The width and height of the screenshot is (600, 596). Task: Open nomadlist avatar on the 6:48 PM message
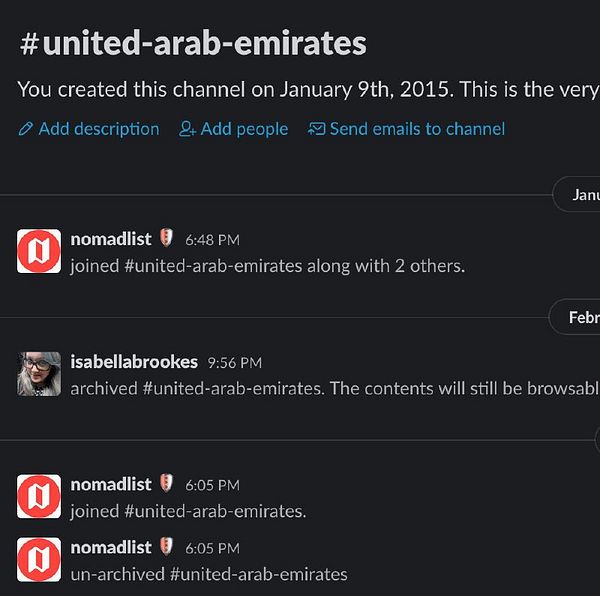click(40, 251)
